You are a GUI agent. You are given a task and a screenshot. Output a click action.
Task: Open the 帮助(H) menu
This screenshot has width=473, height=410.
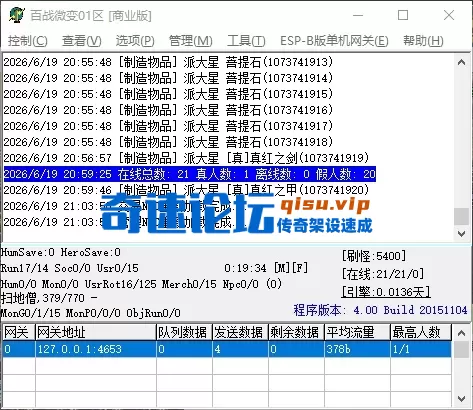[x=423, y=41]
